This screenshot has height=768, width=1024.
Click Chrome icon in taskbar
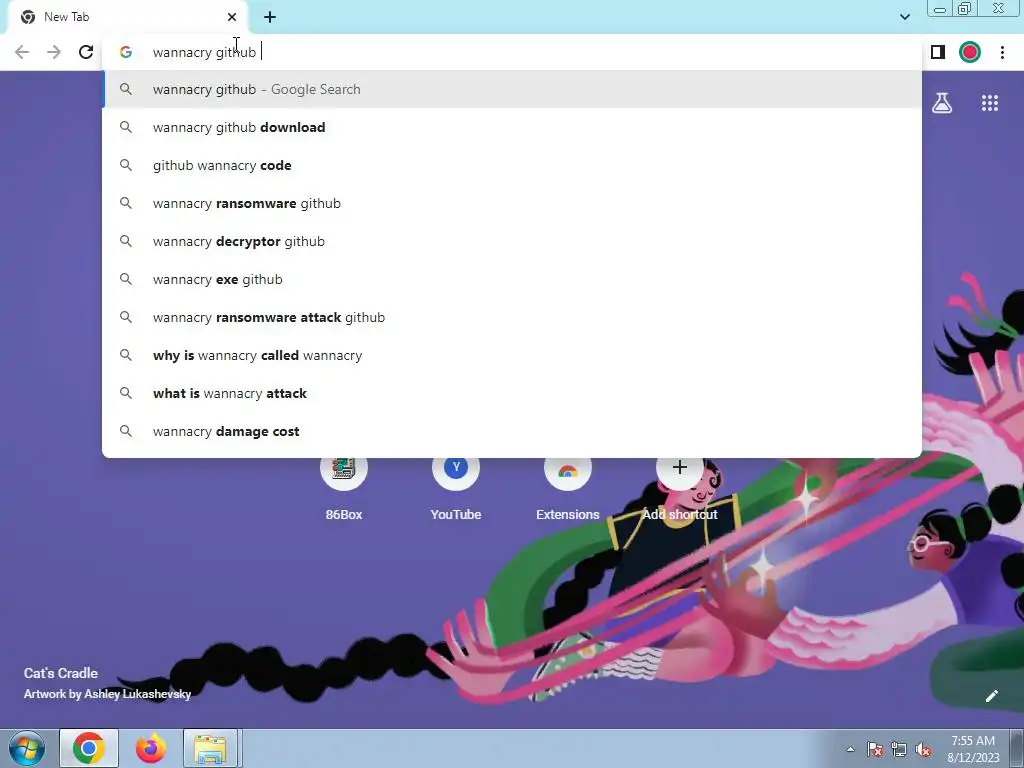(89, 748)
